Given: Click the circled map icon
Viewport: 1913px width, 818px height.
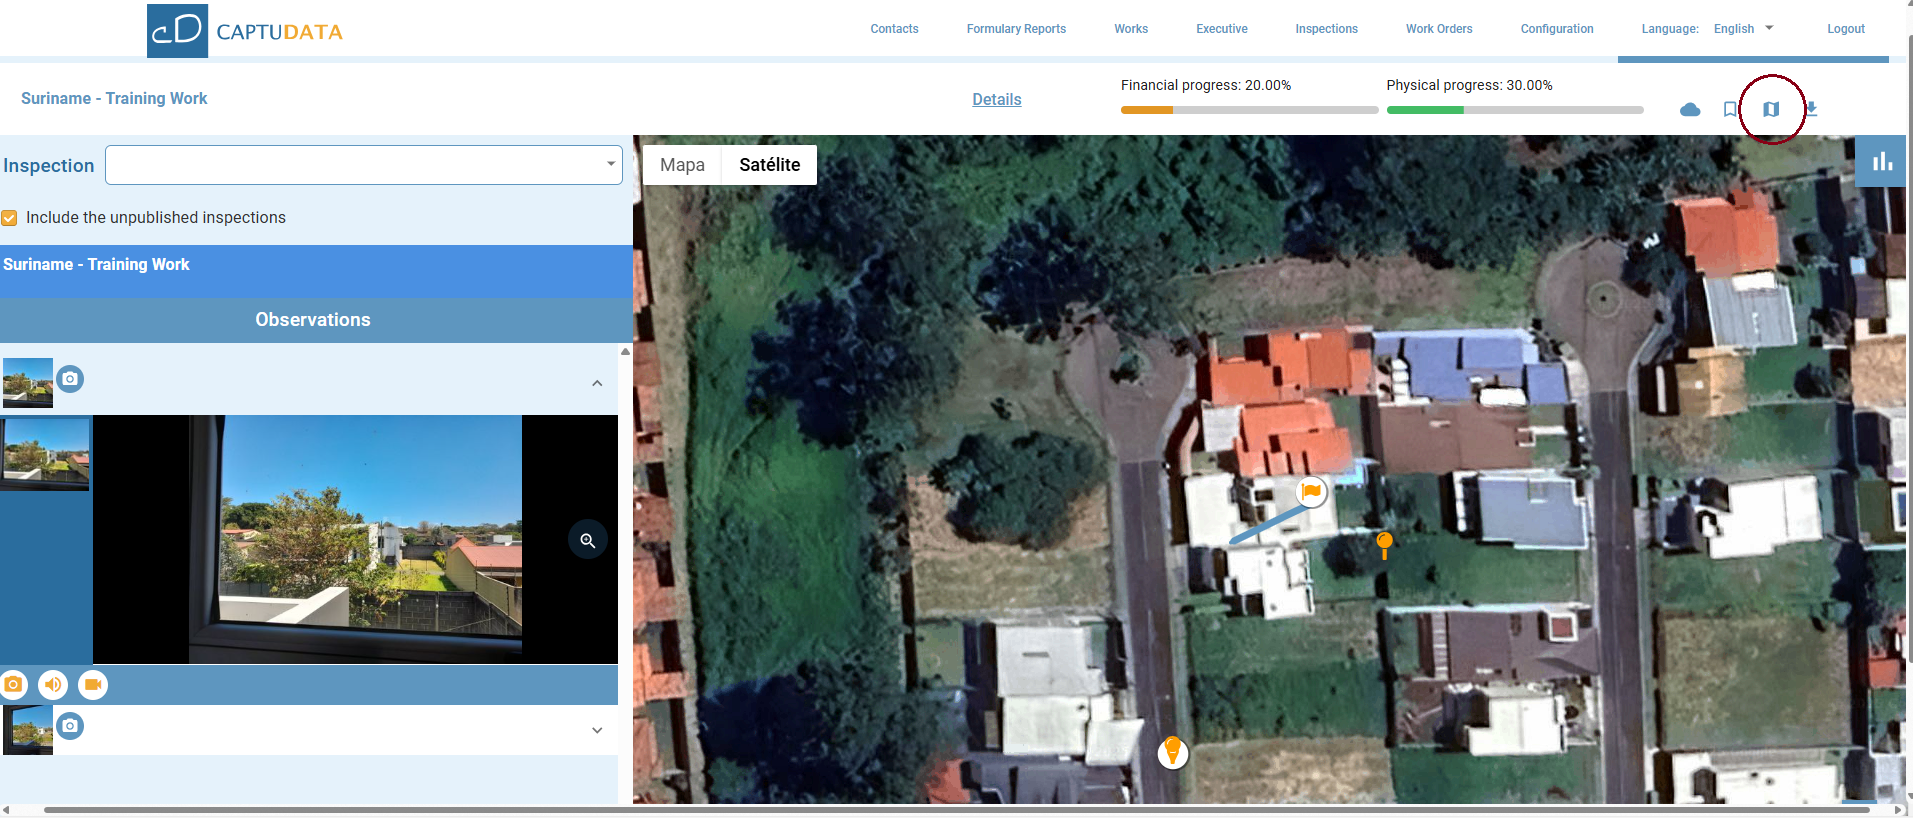Looking at the screenshot, I should (1771, 109).
